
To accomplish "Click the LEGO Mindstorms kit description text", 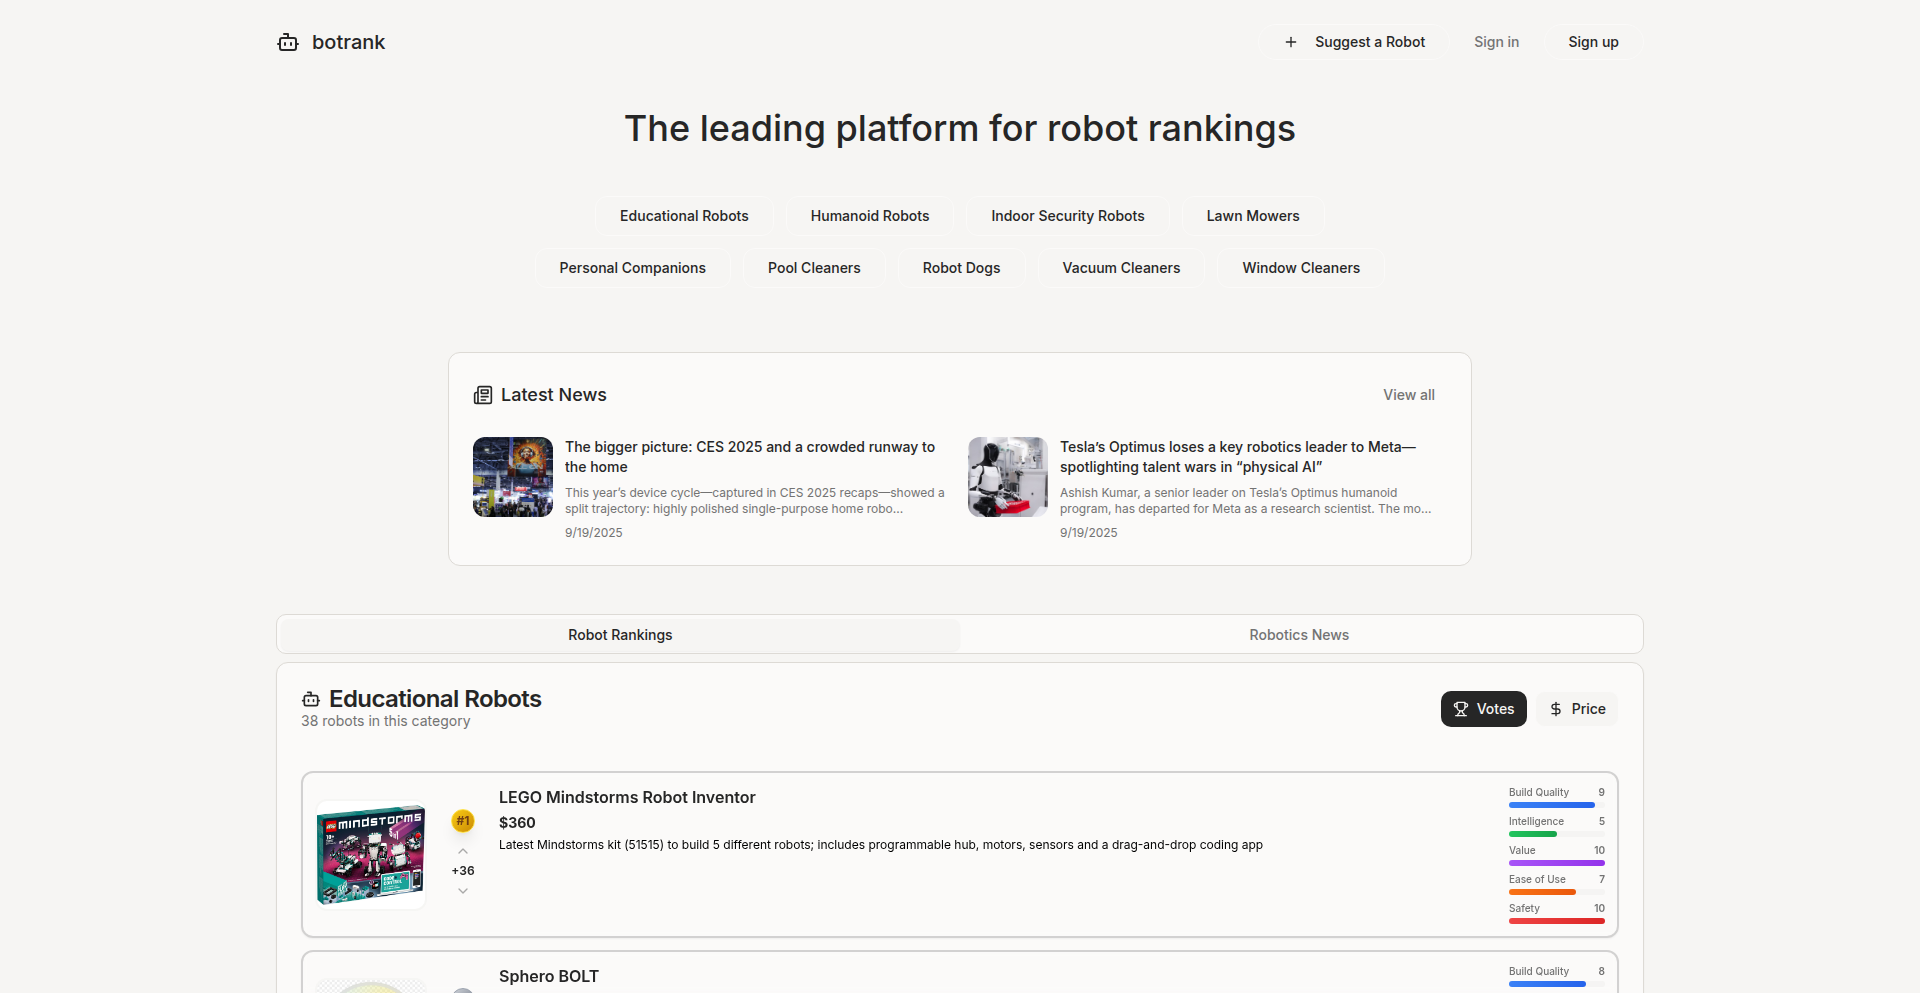I will [881, 845].
